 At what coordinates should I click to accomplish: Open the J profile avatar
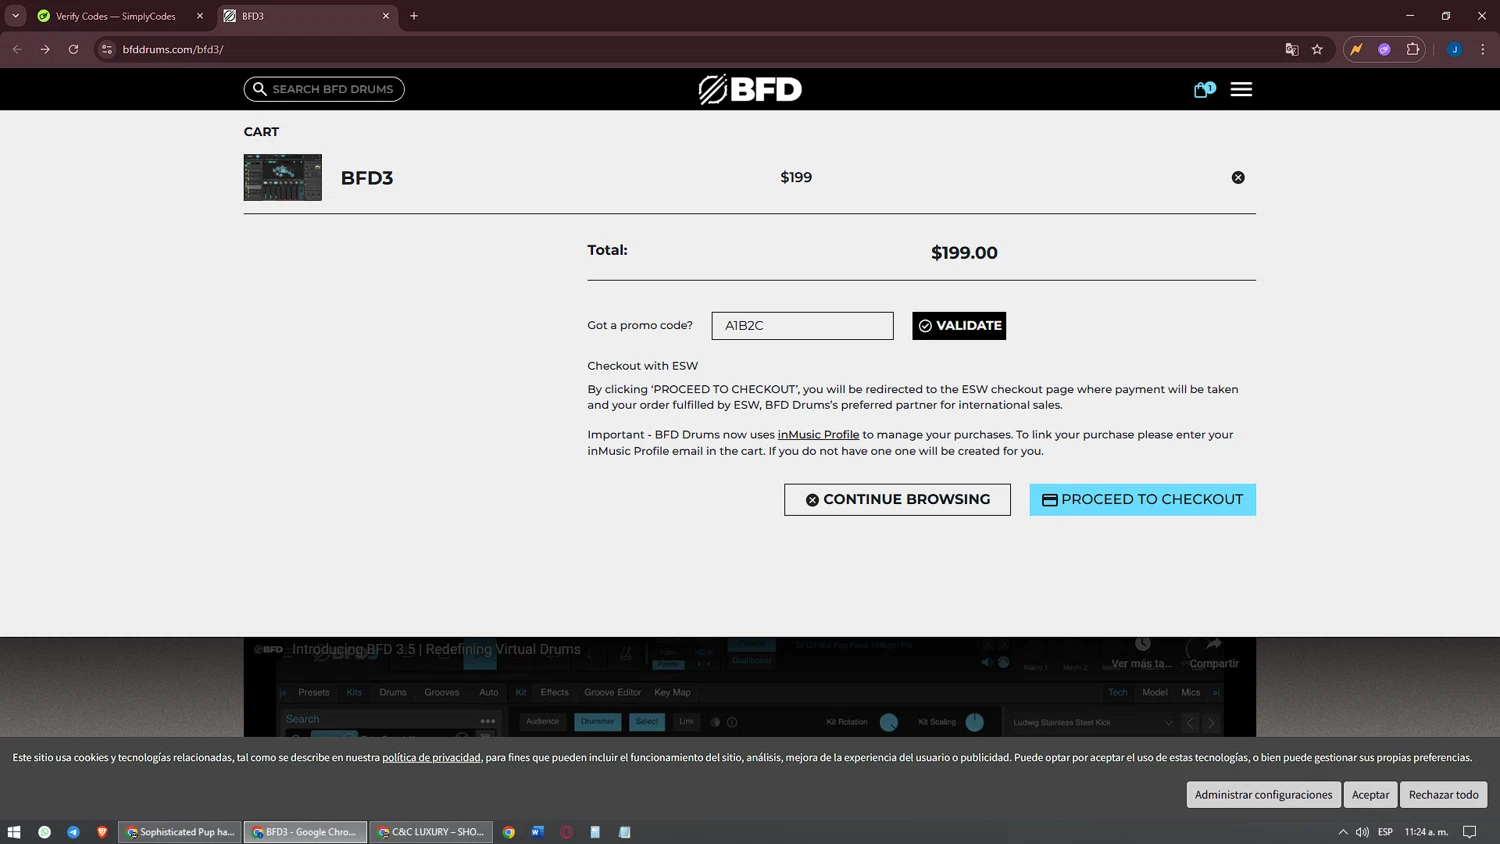[1454, 49]
